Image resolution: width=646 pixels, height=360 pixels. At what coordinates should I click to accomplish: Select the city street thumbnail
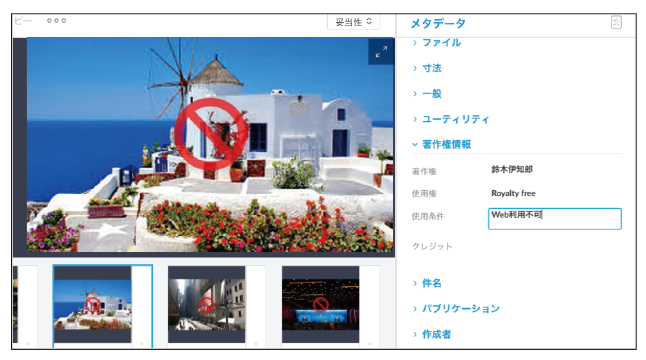pyautogui.click(x=206, y=304)
